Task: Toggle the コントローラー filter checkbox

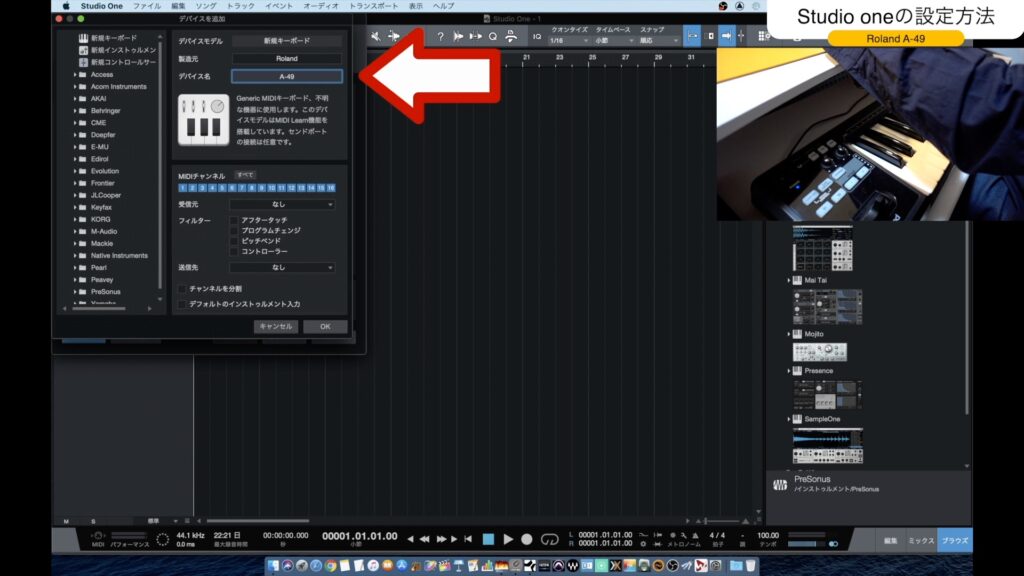Action: point(234,252)
